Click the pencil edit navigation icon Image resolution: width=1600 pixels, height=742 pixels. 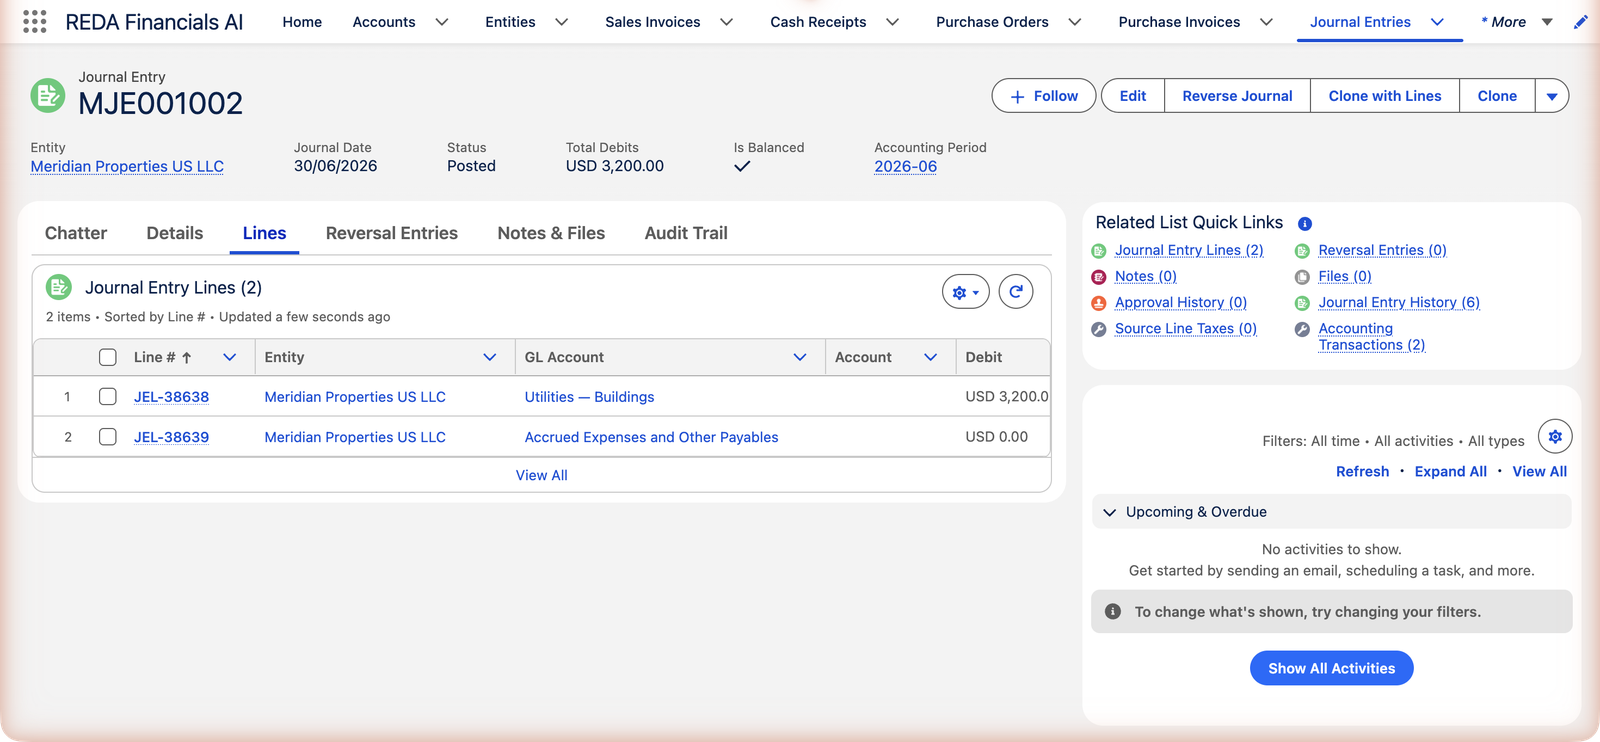(1581, 22)
